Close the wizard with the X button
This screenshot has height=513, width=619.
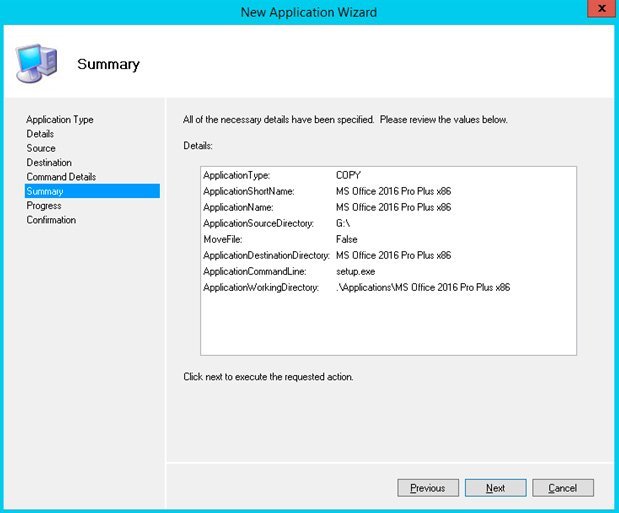(x=602, y=8)
